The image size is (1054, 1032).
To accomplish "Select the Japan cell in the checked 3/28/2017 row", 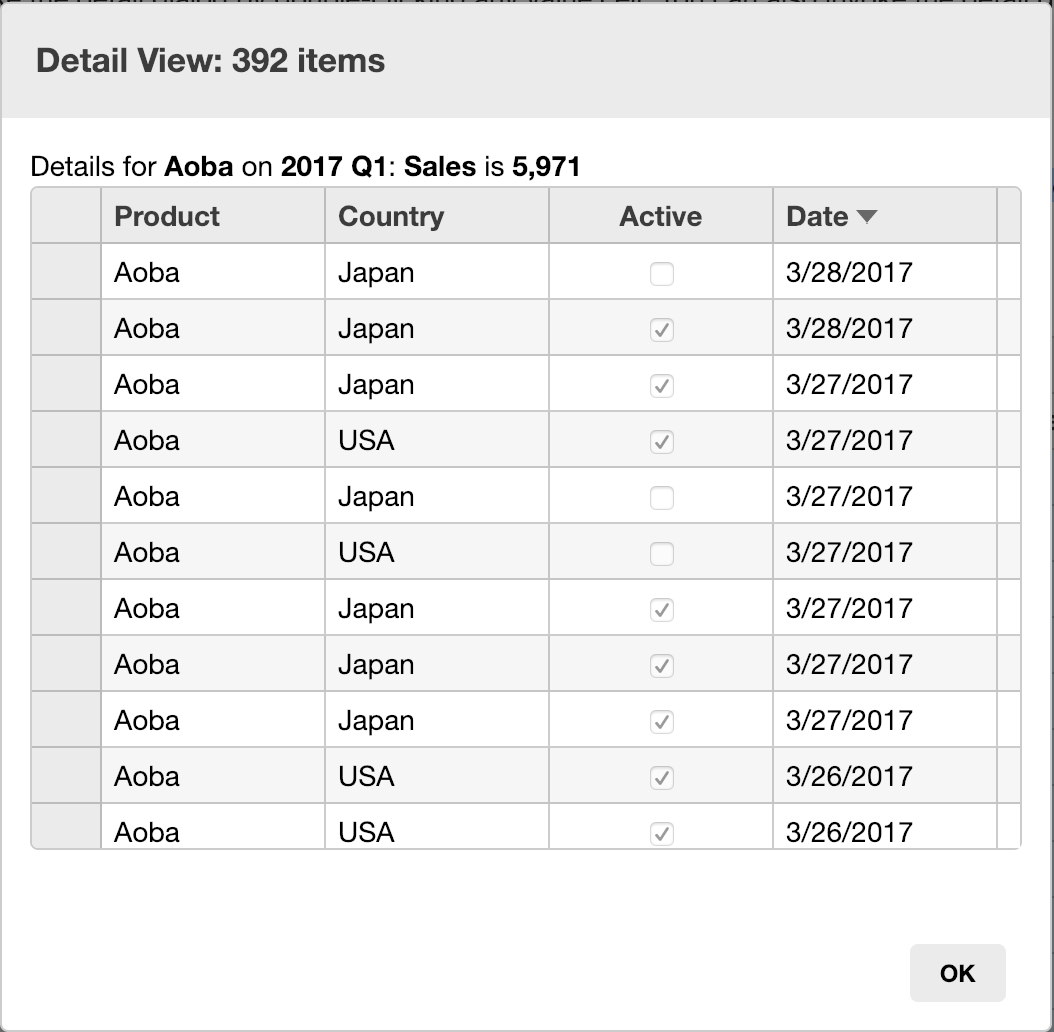I will pos(437,327).
